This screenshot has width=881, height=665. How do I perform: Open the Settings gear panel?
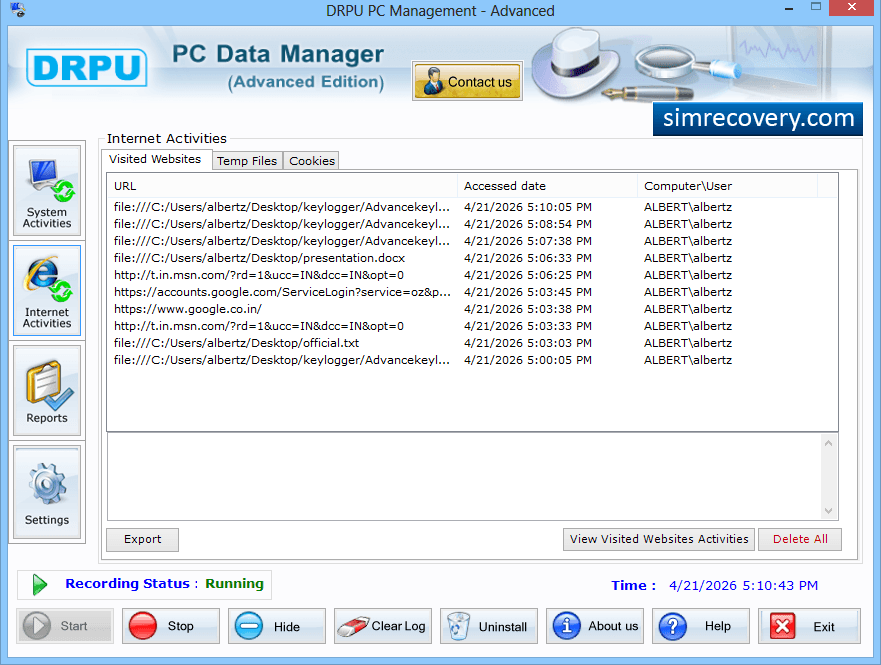47,493
